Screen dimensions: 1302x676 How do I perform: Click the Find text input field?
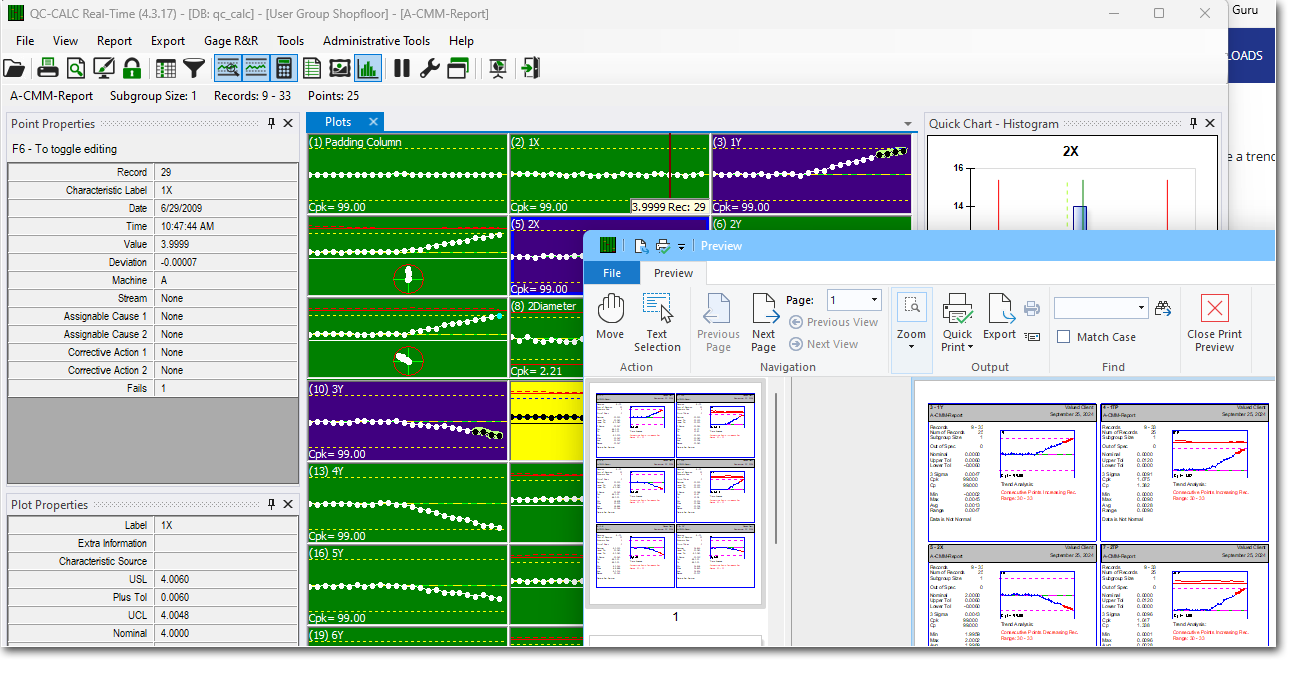pos(1095,308)
